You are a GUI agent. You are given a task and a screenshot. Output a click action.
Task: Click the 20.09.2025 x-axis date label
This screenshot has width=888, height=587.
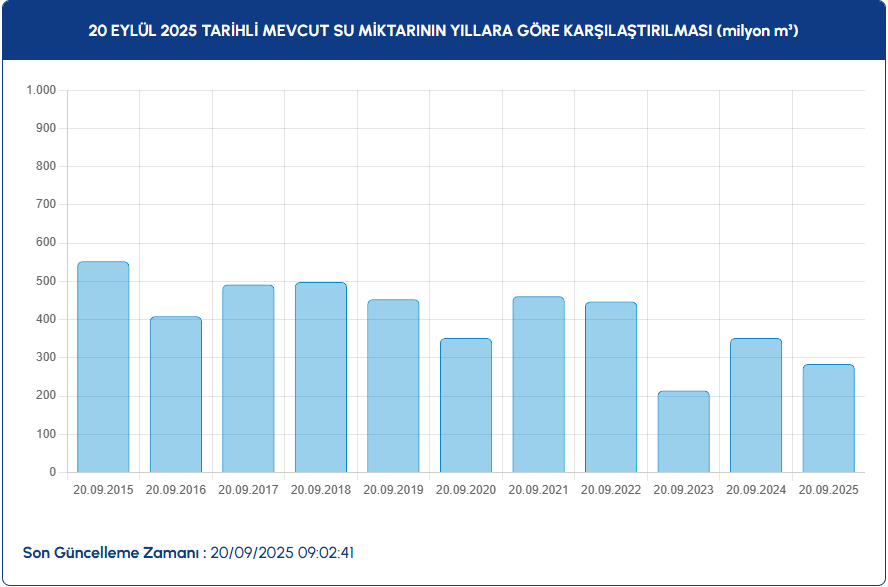tap(828, 490)
